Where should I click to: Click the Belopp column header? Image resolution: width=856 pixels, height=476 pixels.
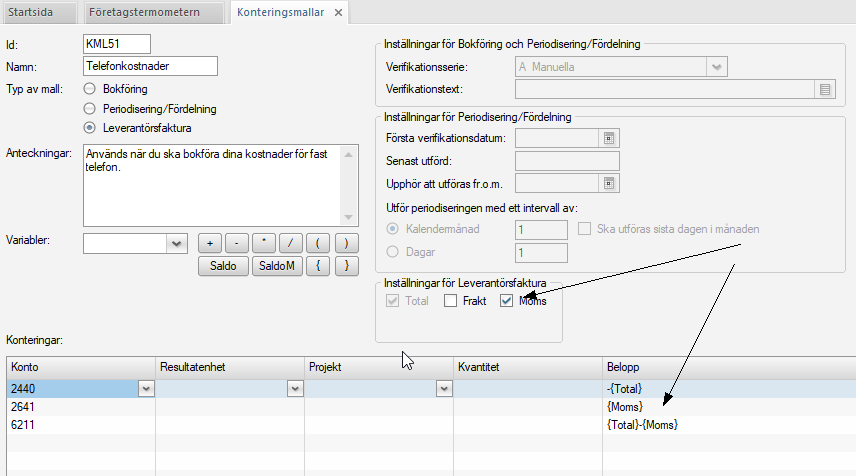point(729,367)
